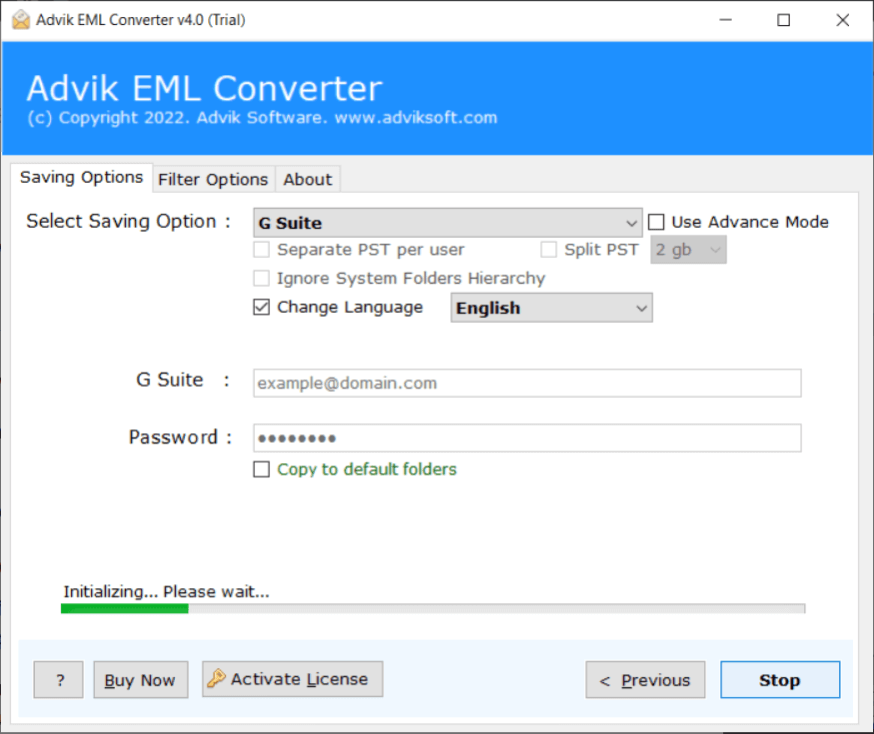The image size is (874, 734).
Task: Click the question mark help button
Action: [x=59, y=679]
